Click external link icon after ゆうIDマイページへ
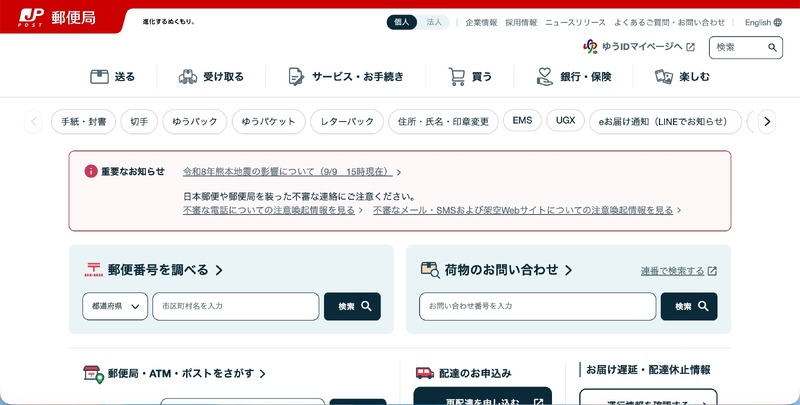Screen dimensions: 800x405 point(690,47)
